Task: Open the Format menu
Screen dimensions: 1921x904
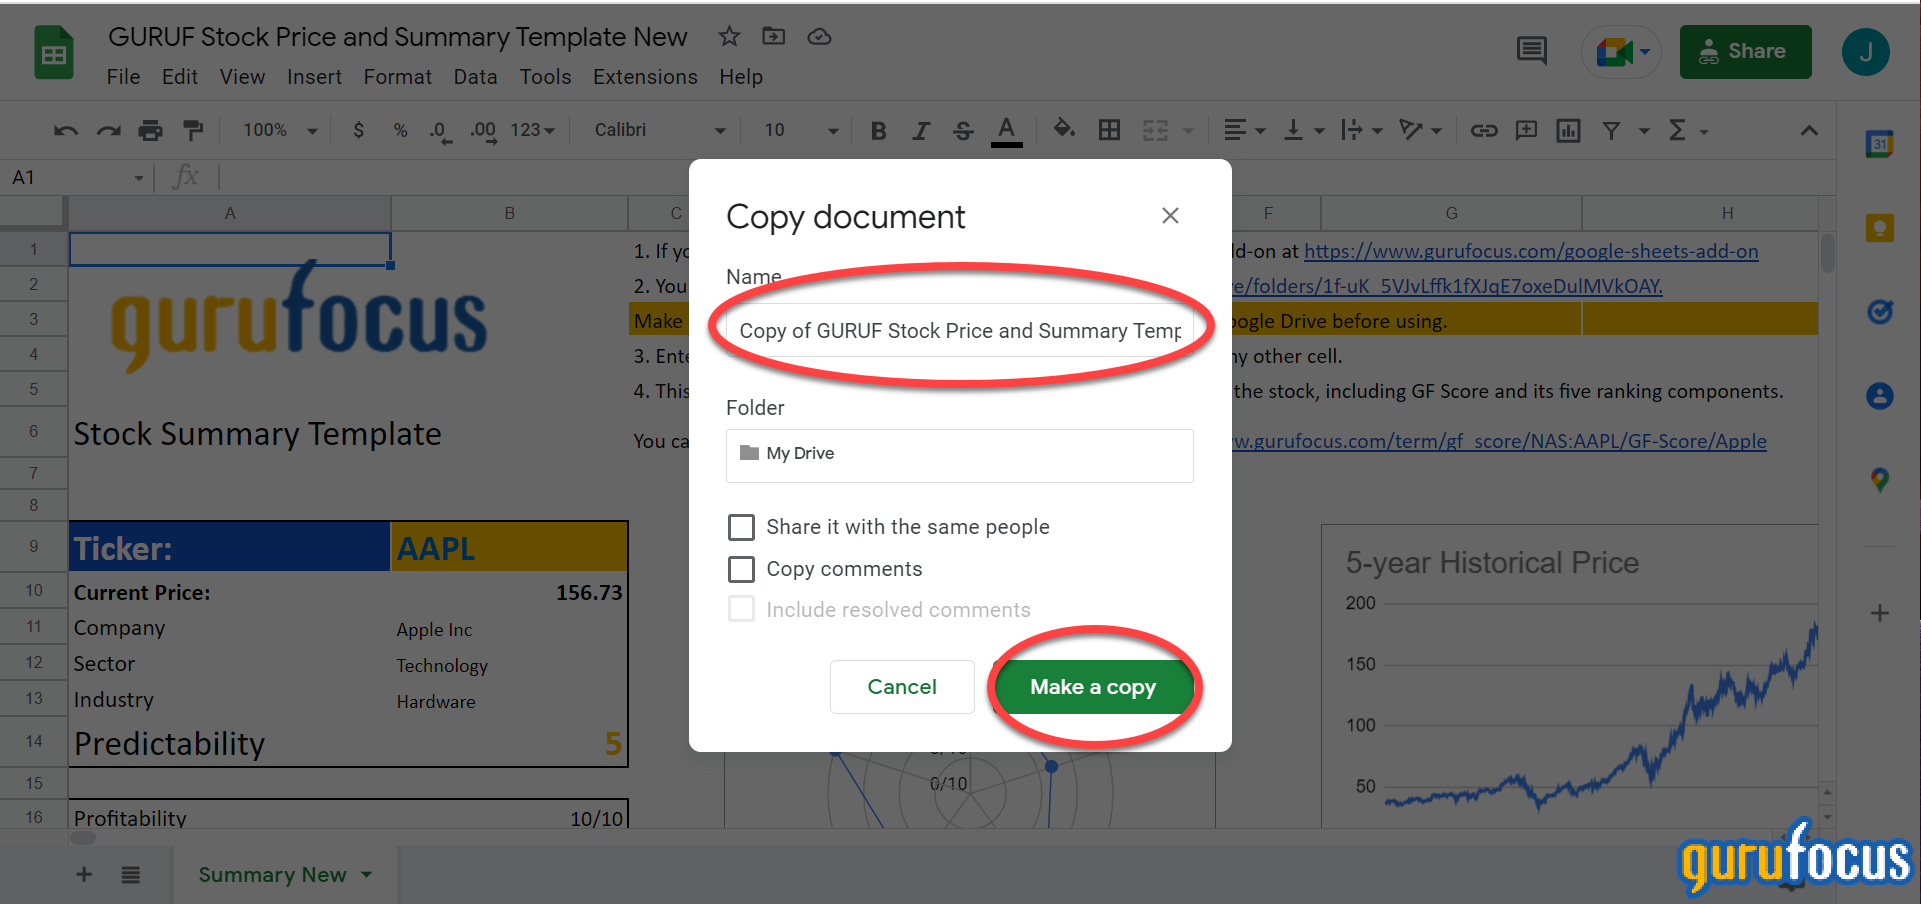Action: tap(398, 77)
